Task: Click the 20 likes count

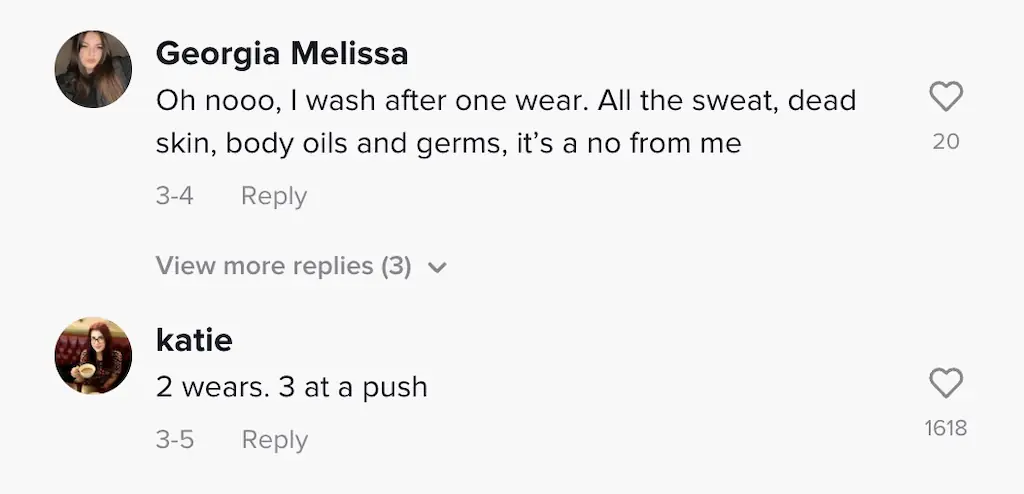Action: click(x=945, y=142)
